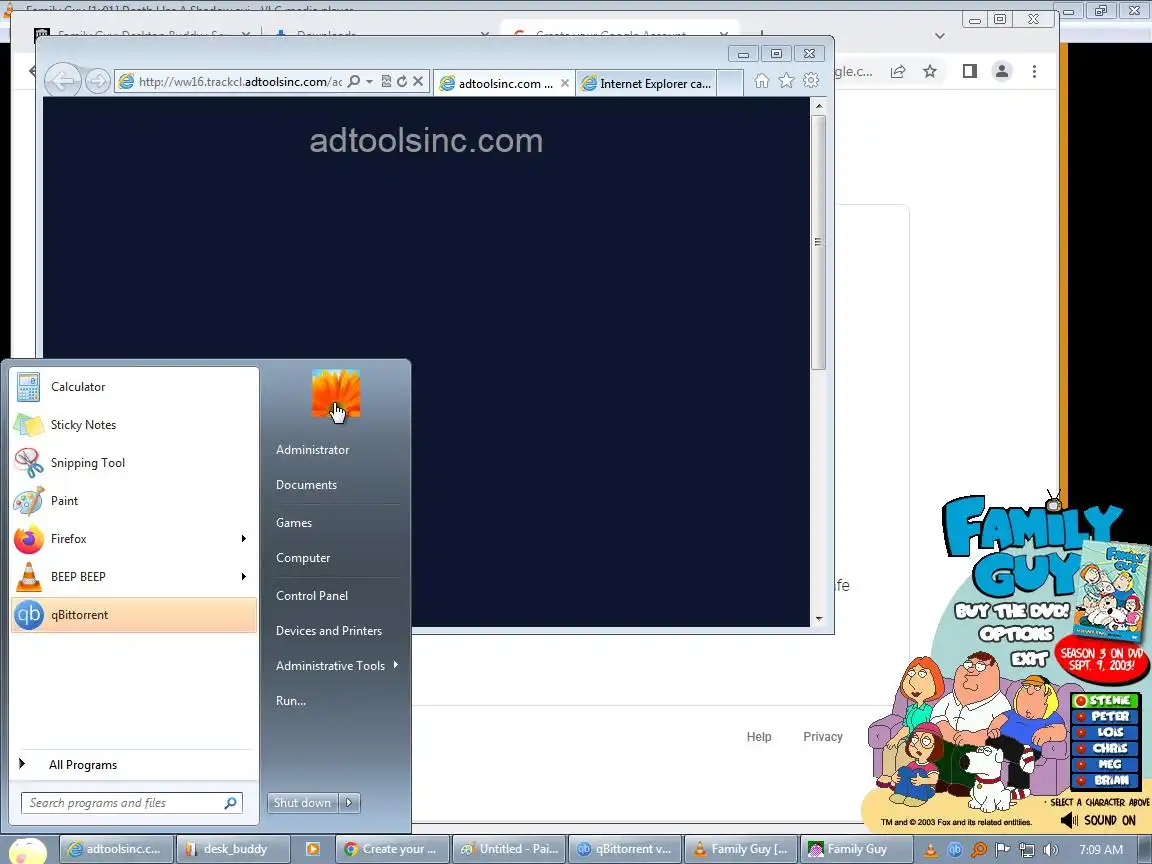Image resolution: width=1152 pixels, height=864 pixels.
Task: Open Devices and Printers
Action: 328,631
